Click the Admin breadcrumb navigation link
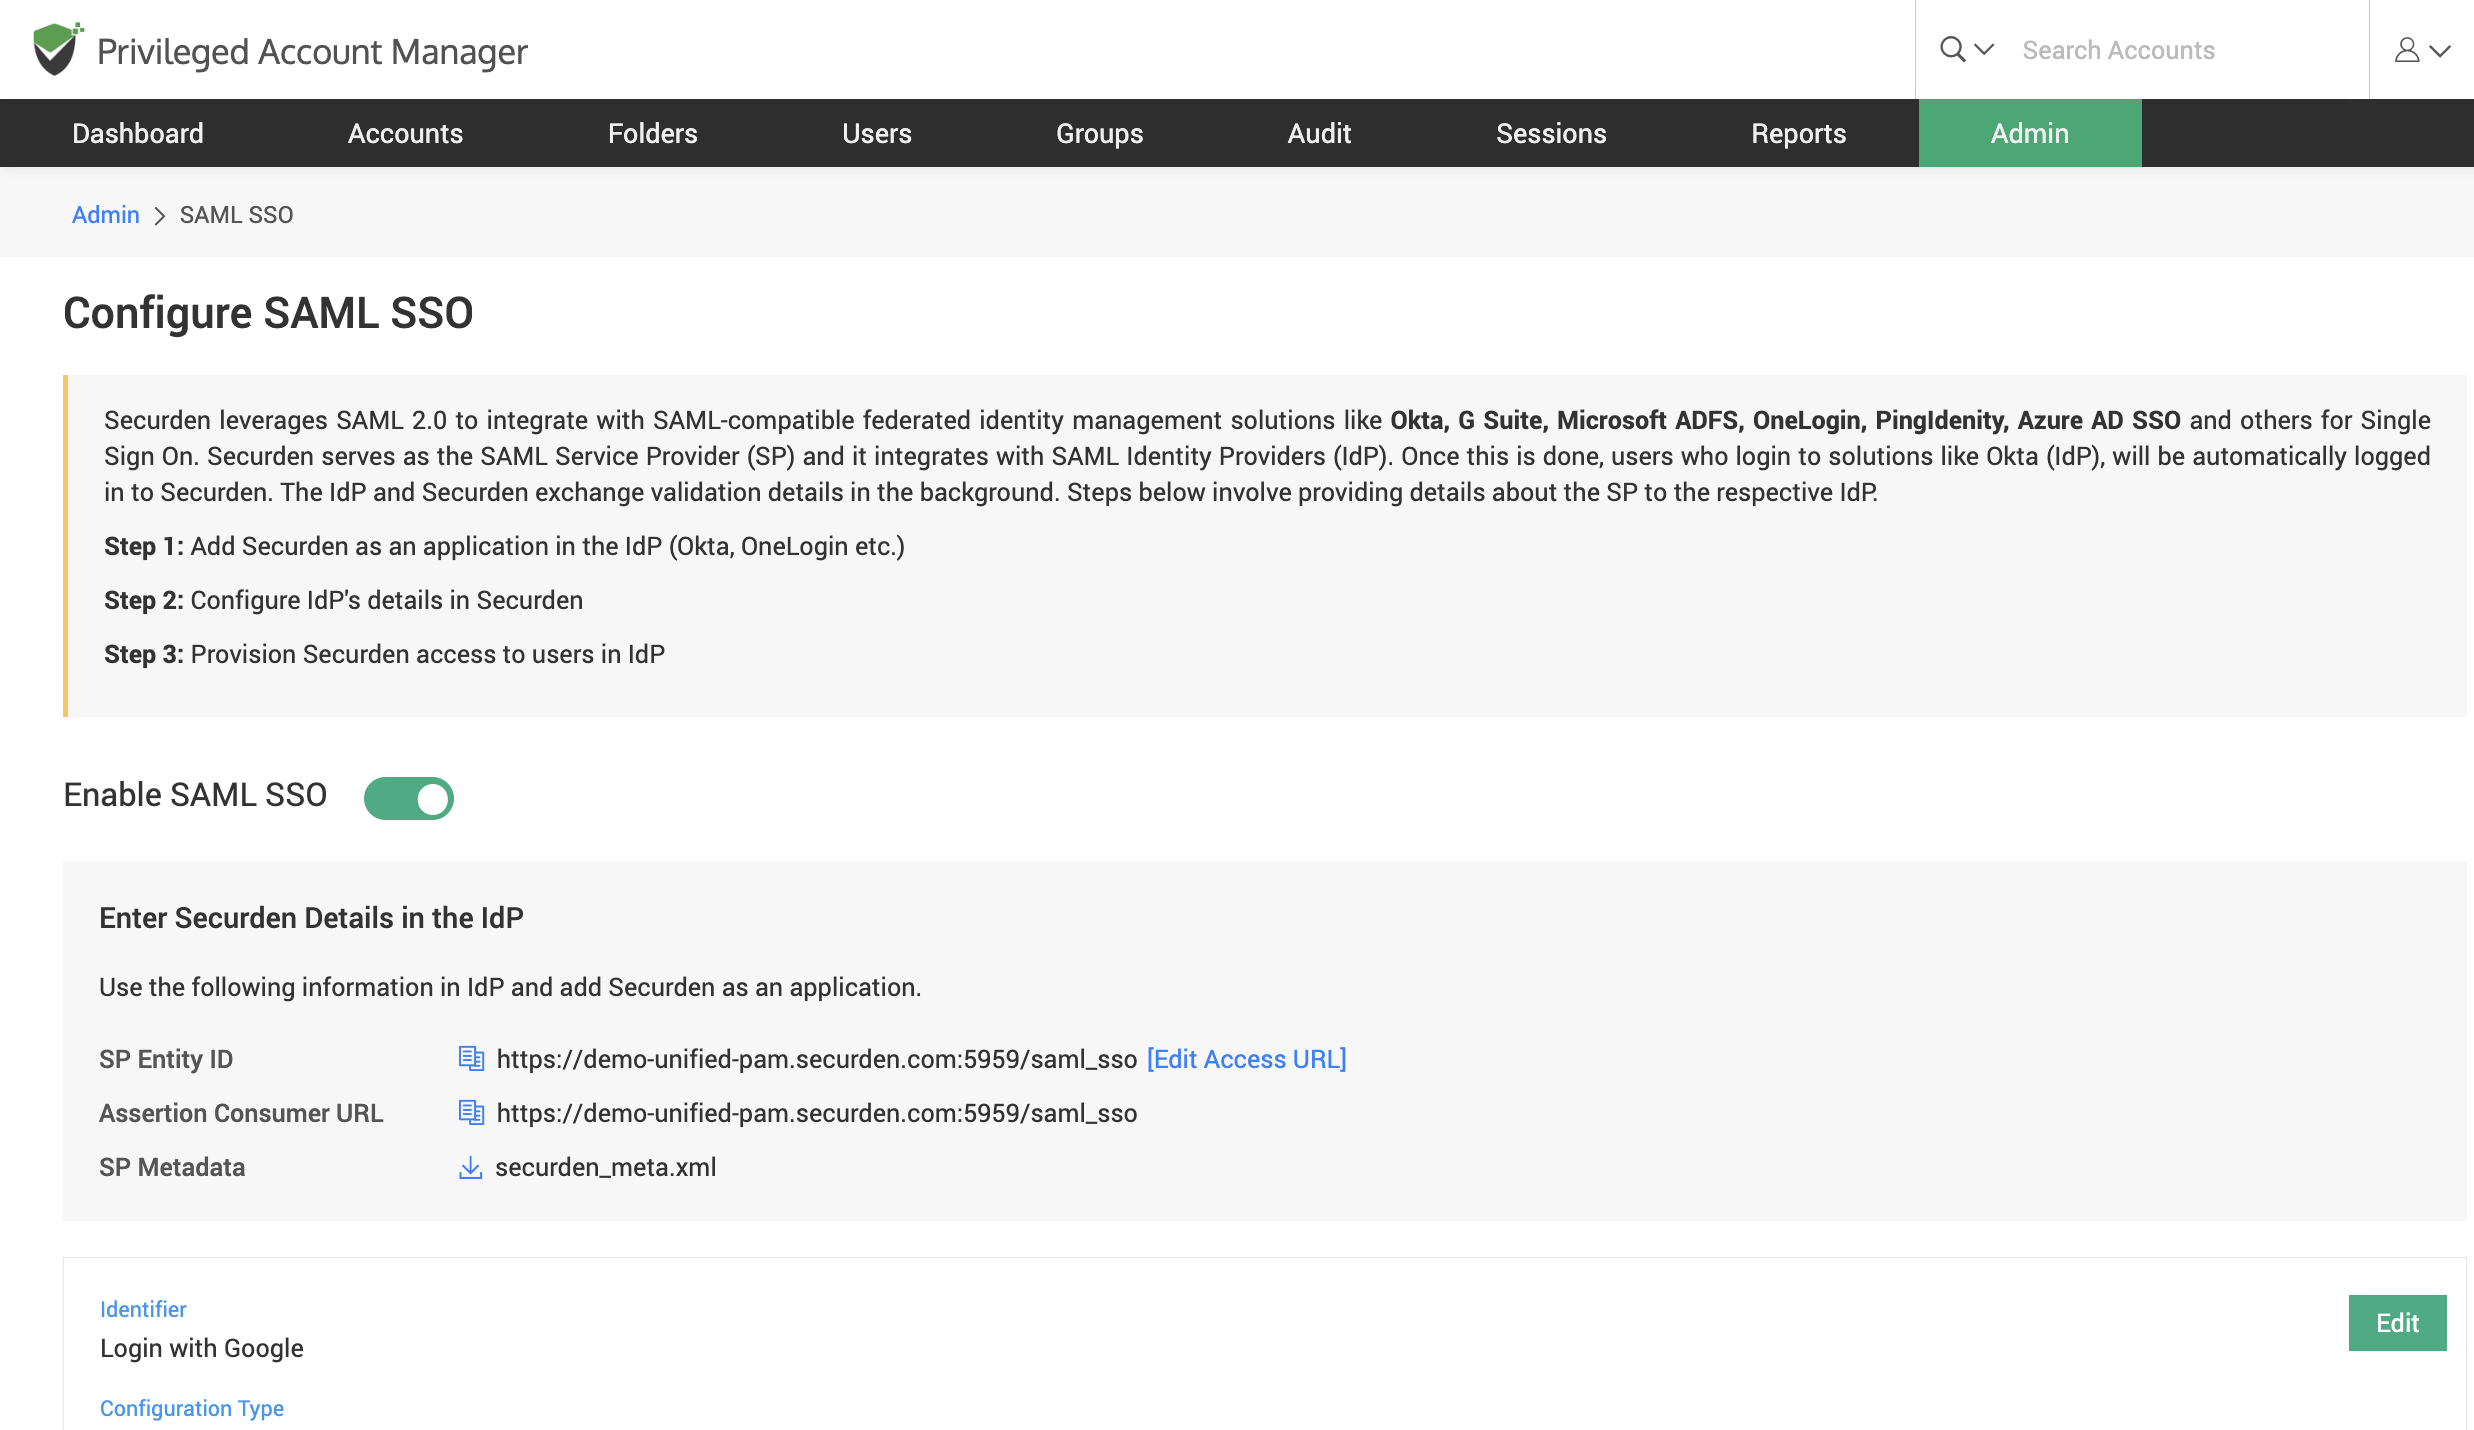Viewport: 2474px width, 1430px height. coord(105,213)
